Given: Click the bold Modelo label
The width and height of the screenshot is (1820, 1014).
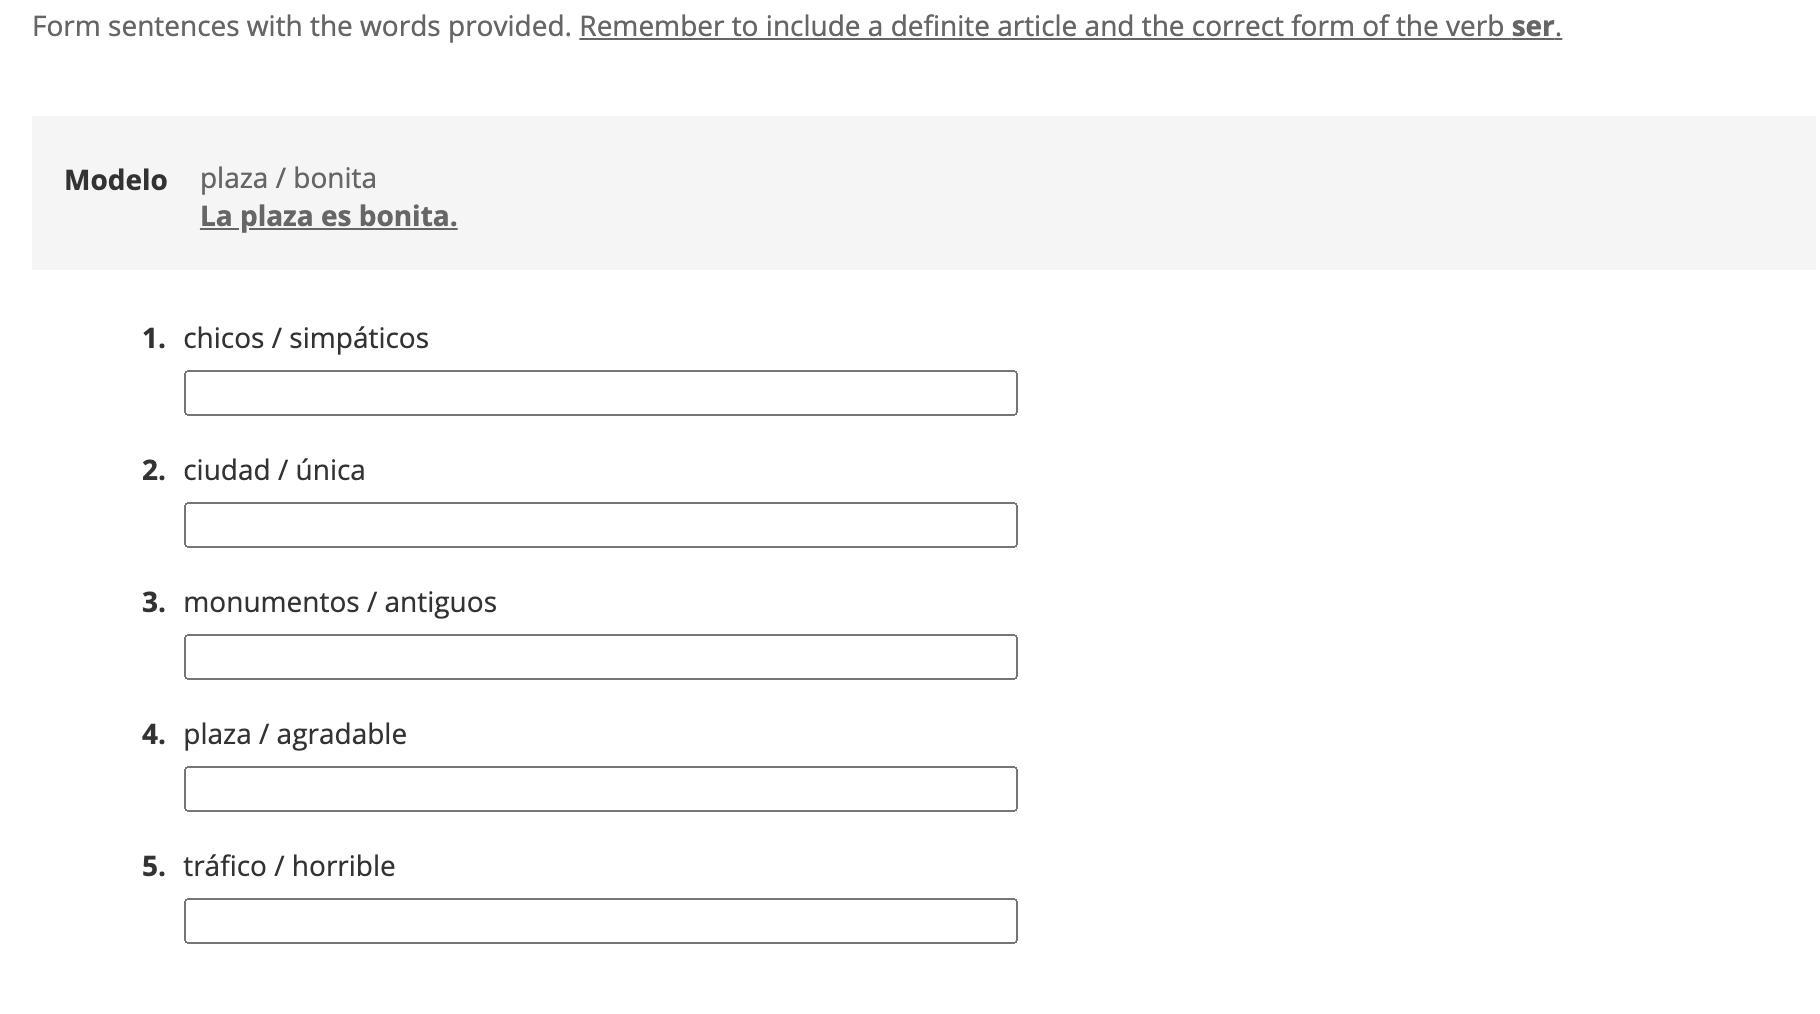Looking at the screenshot, I should (x=116, y=180).
